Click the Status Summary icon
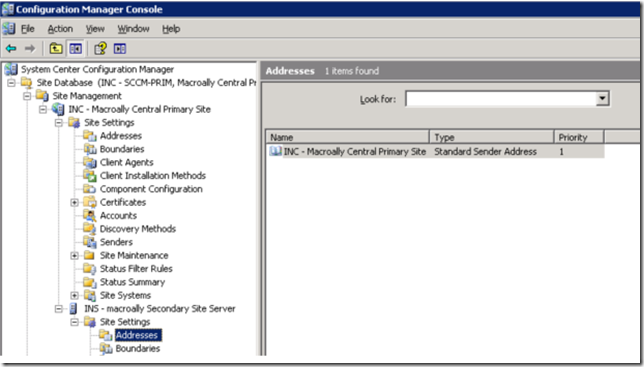 click(90, 282)
